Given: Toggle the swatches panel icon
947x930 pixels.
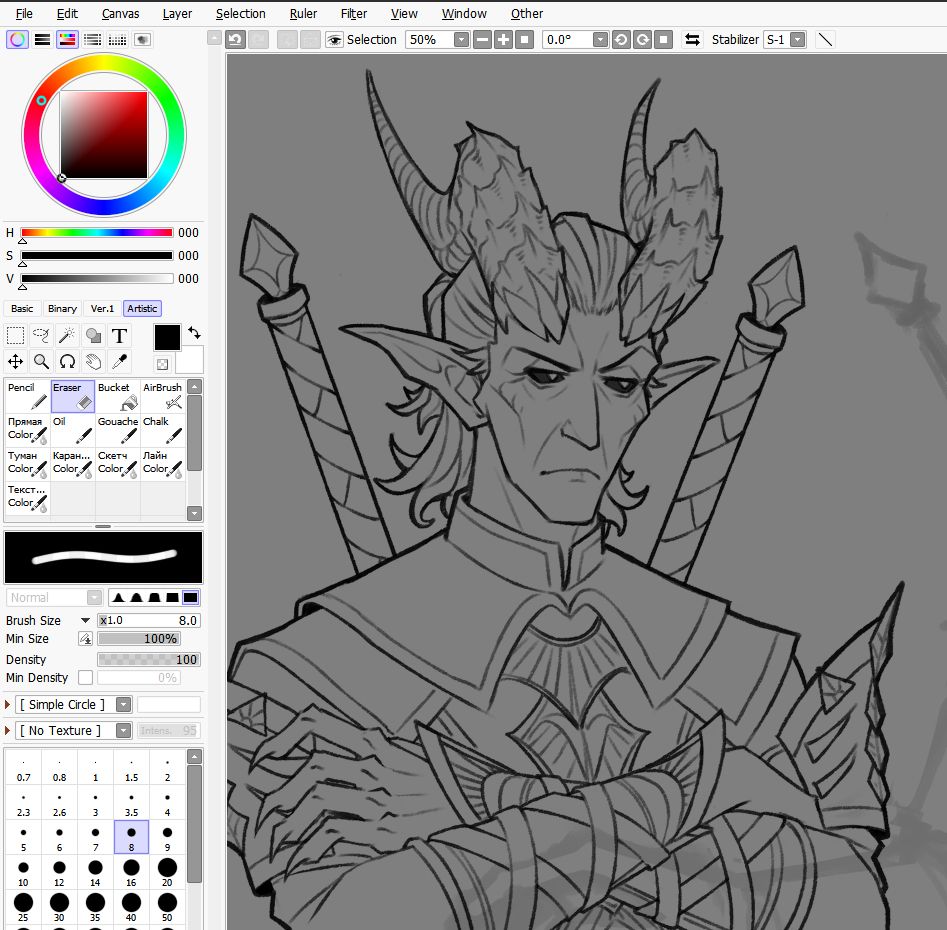Looking at the screenshot, I should [117, 40].
